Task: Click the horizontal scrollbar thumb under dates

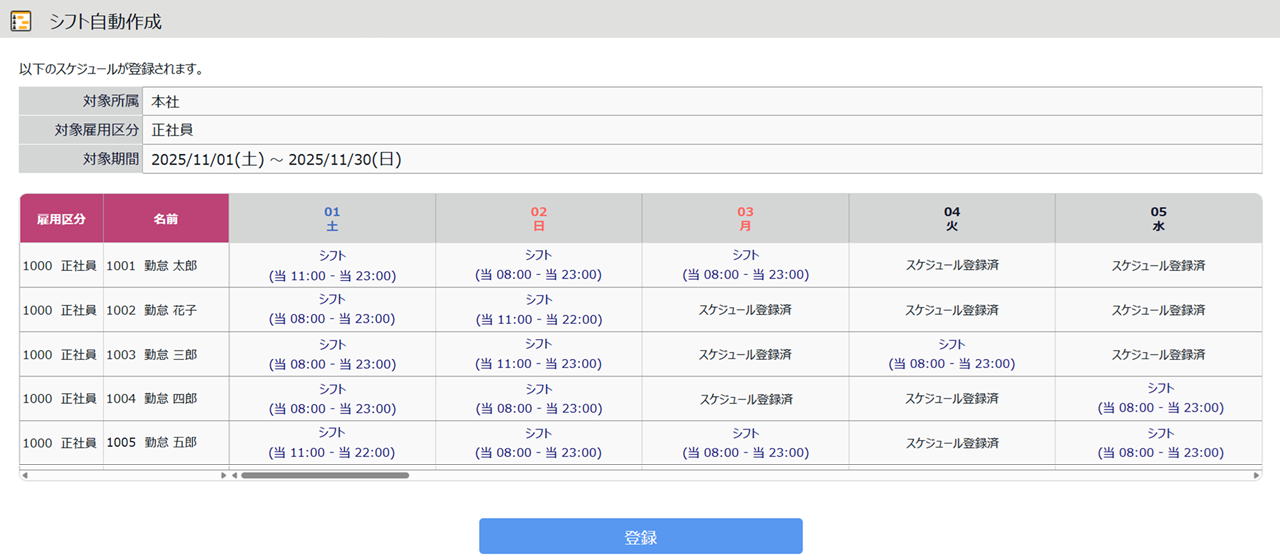Action: click(x=325, y=475)
